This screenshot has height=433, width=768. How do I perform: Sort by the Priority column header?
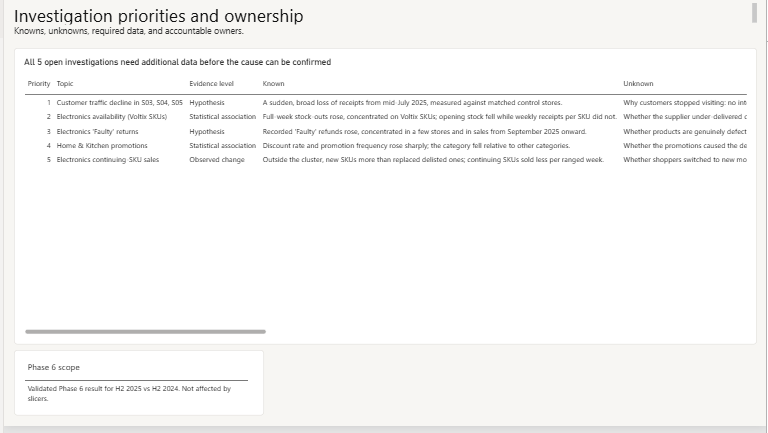coord(39,84)
